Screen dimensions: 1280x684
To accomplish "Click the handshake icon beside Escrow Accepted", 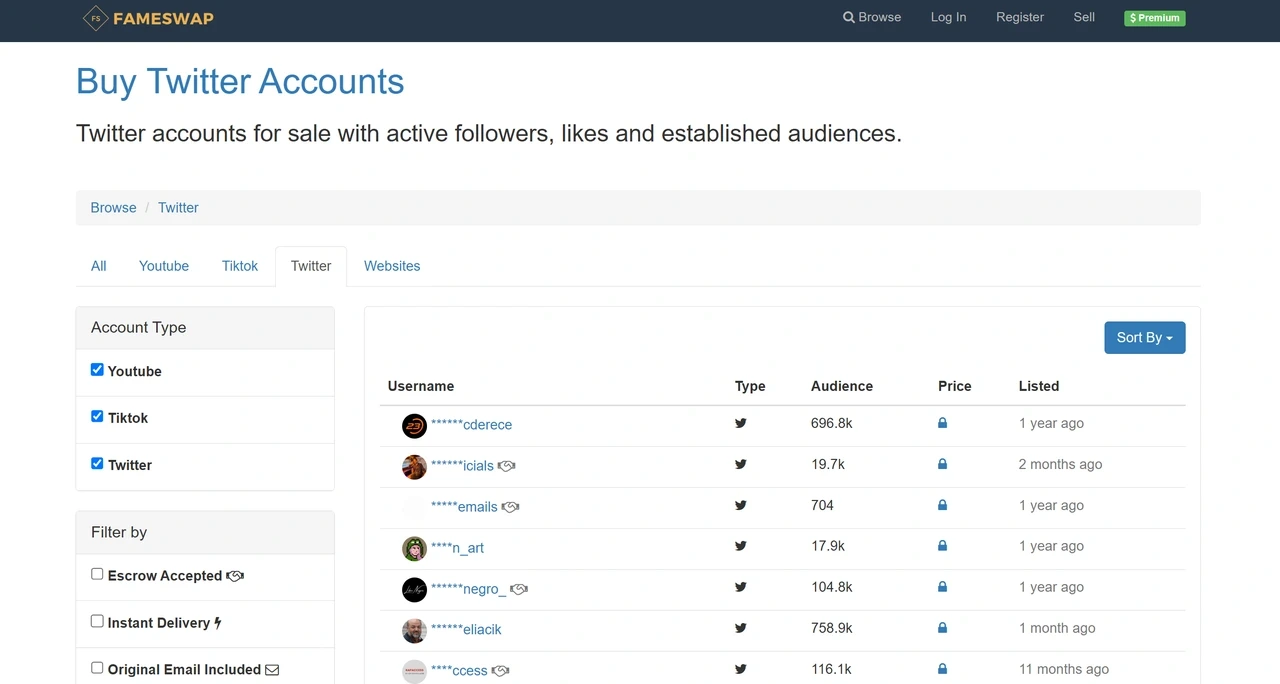I will 235,575.
